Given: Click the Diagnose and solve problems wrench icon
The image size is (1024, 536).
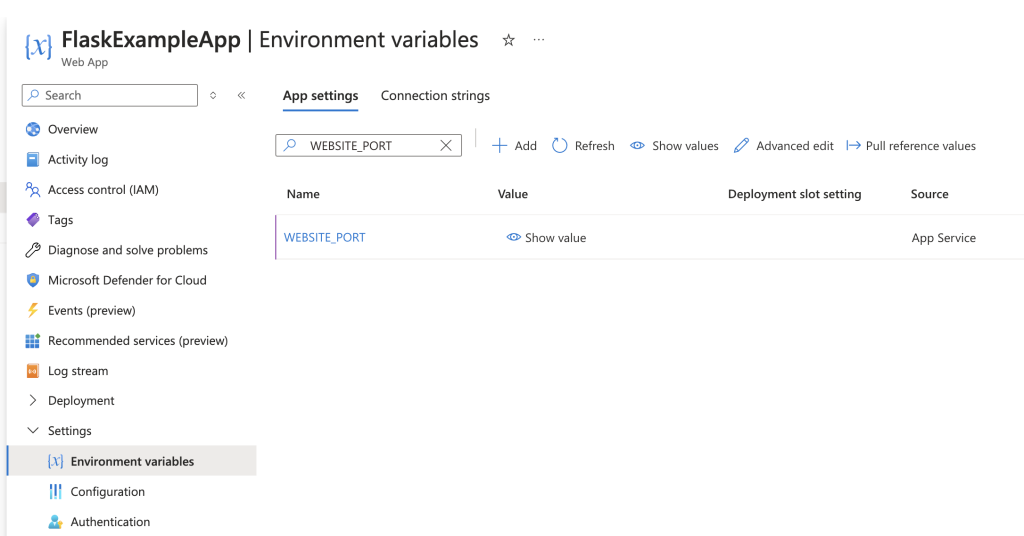Looking at the screenshot, I should [33, 250].
